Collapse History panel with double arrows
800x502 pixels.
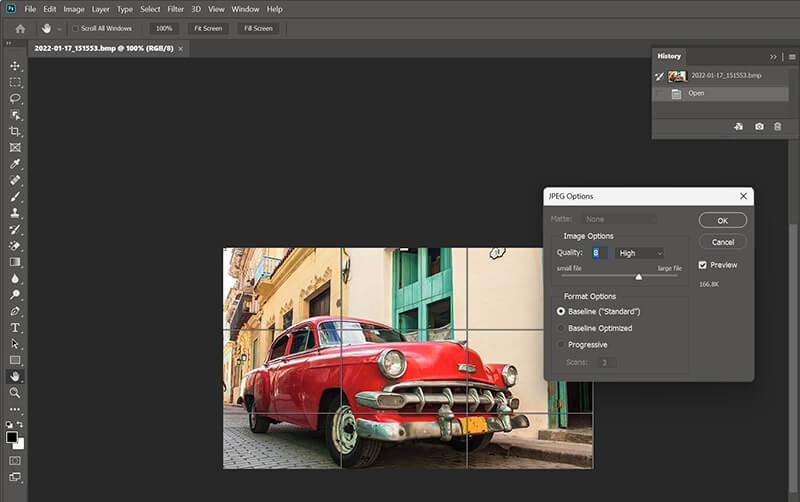773,57
